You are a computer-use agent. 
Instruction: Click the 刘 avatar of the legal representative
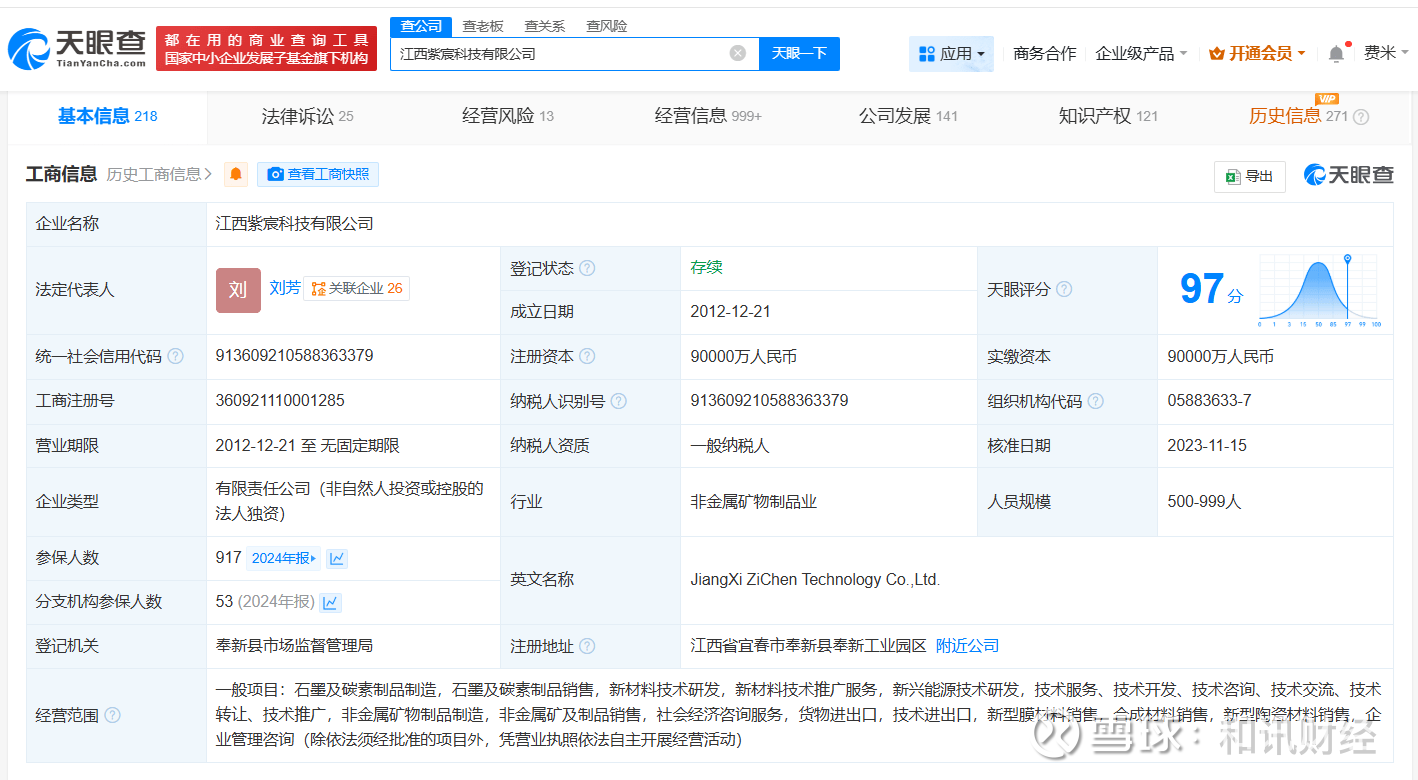238,290
